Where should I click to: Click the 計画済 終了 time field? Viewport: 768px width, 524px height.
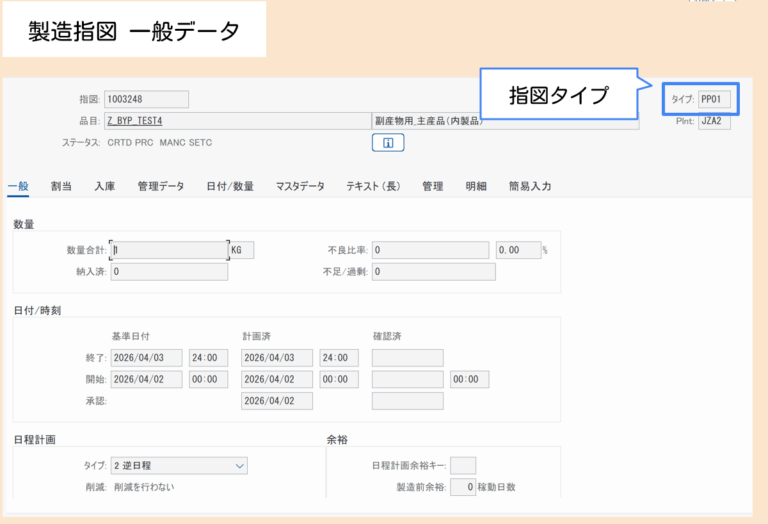point(339,358)
